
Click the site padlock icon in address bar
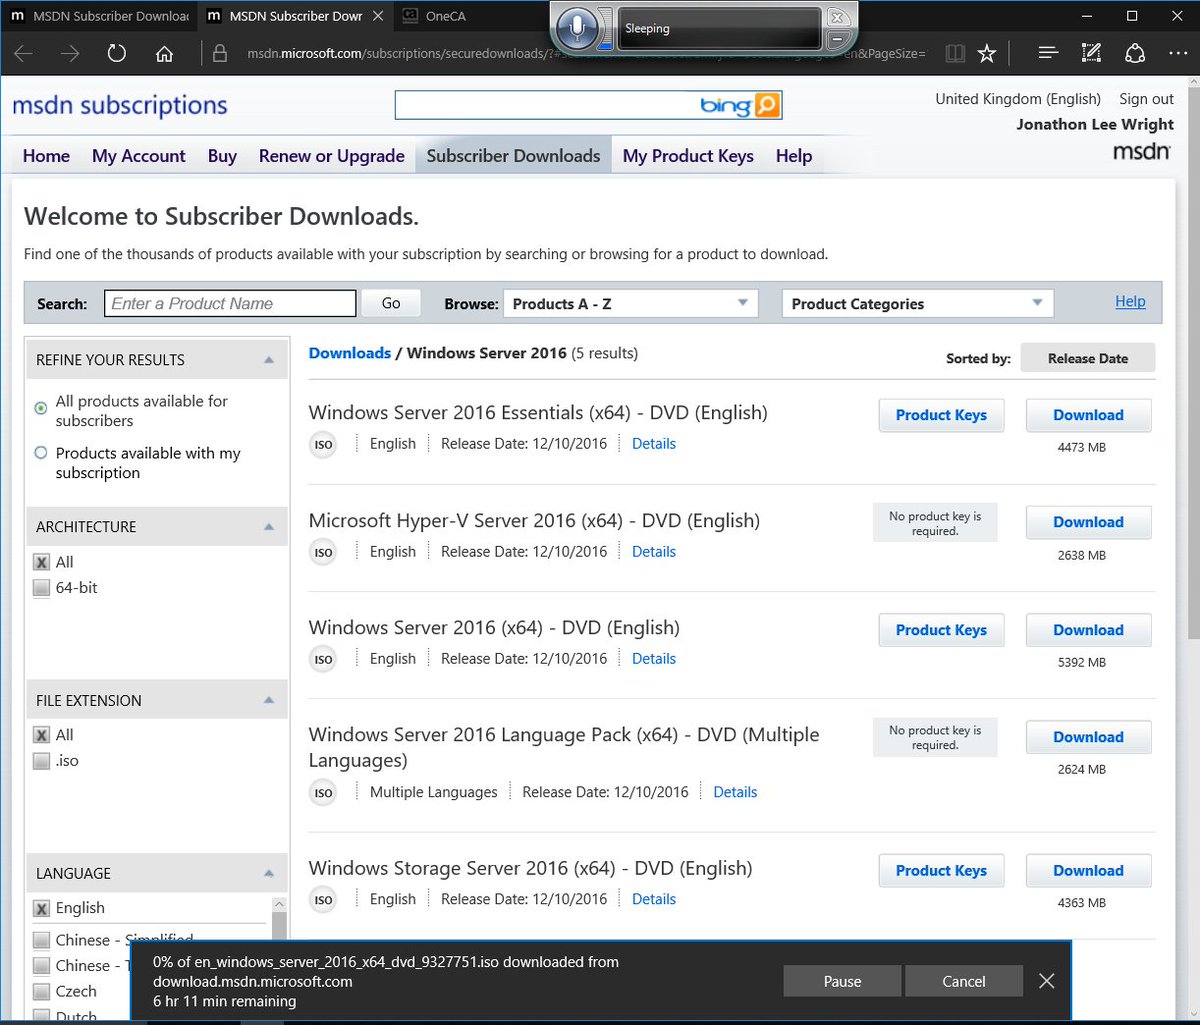point(220,54)
